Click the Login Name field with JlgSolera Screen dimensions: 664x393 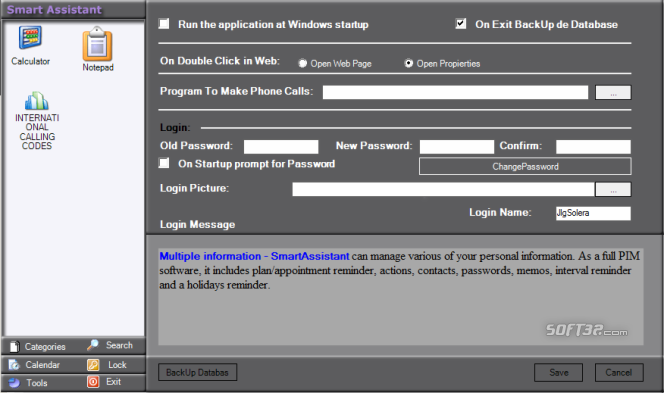593,213
